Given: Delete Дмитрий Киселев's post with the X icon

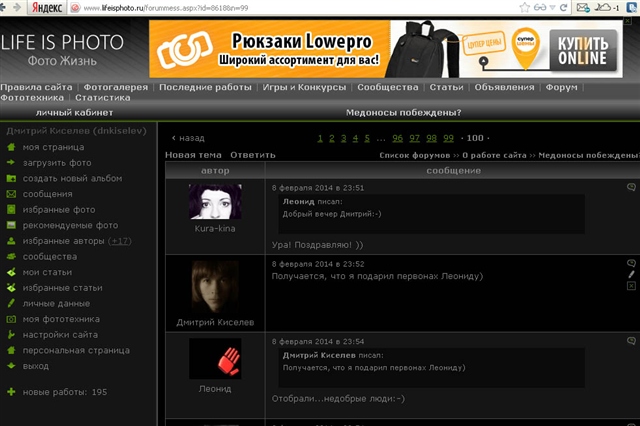Looking at the screenshot, I should pyautogui.click(x=631, y=286).
